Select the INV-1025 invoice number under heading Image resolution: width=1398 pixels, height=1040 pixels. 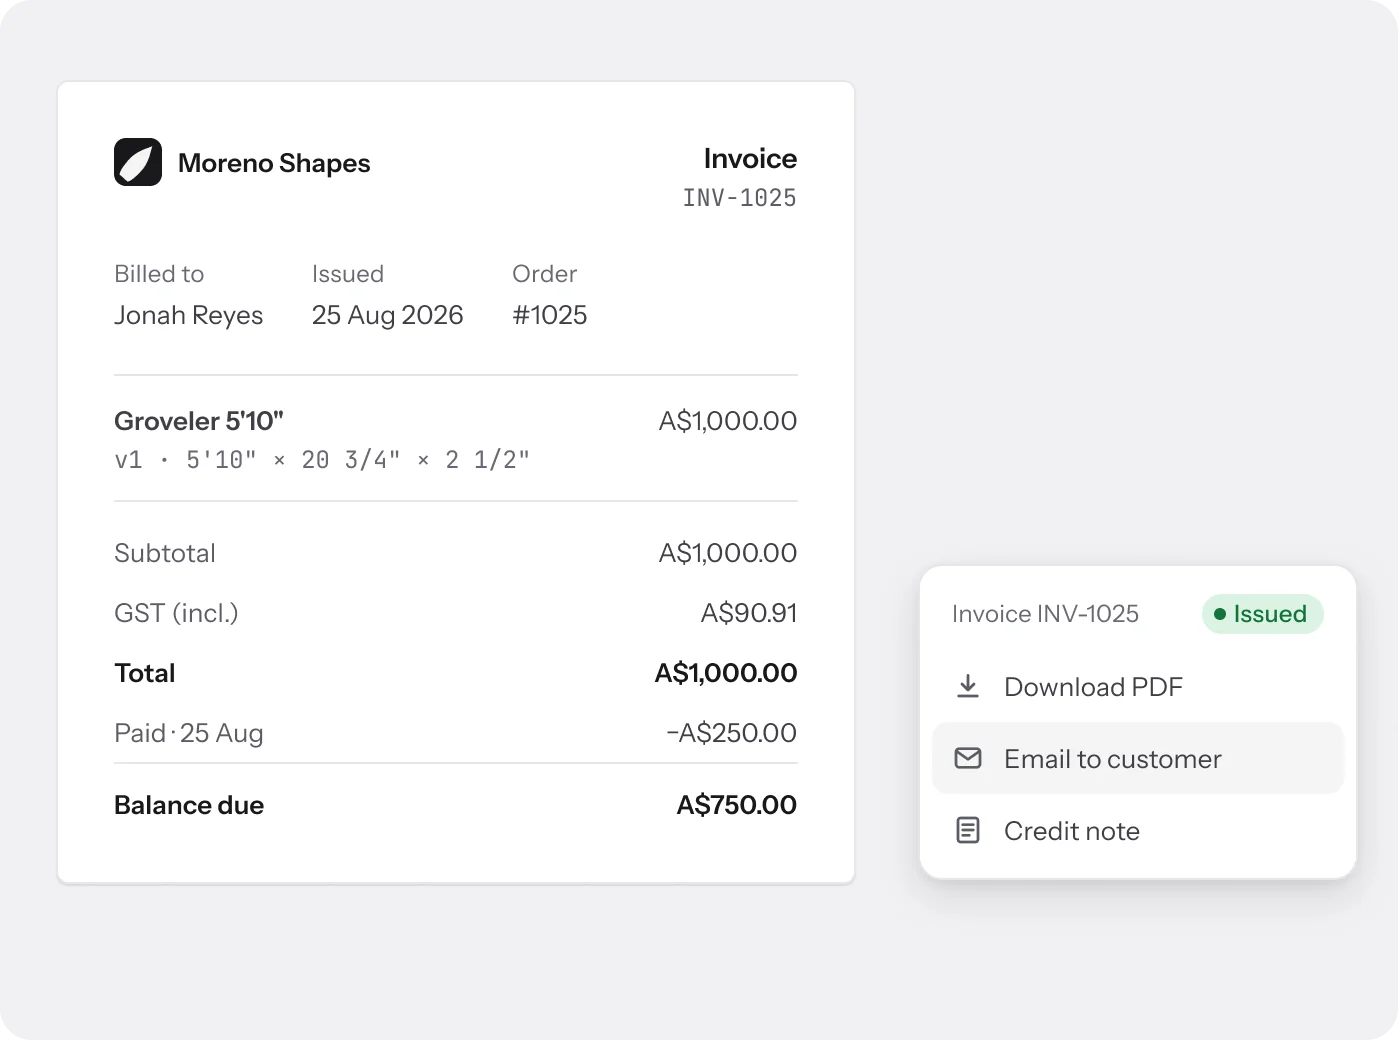(739, 198)
